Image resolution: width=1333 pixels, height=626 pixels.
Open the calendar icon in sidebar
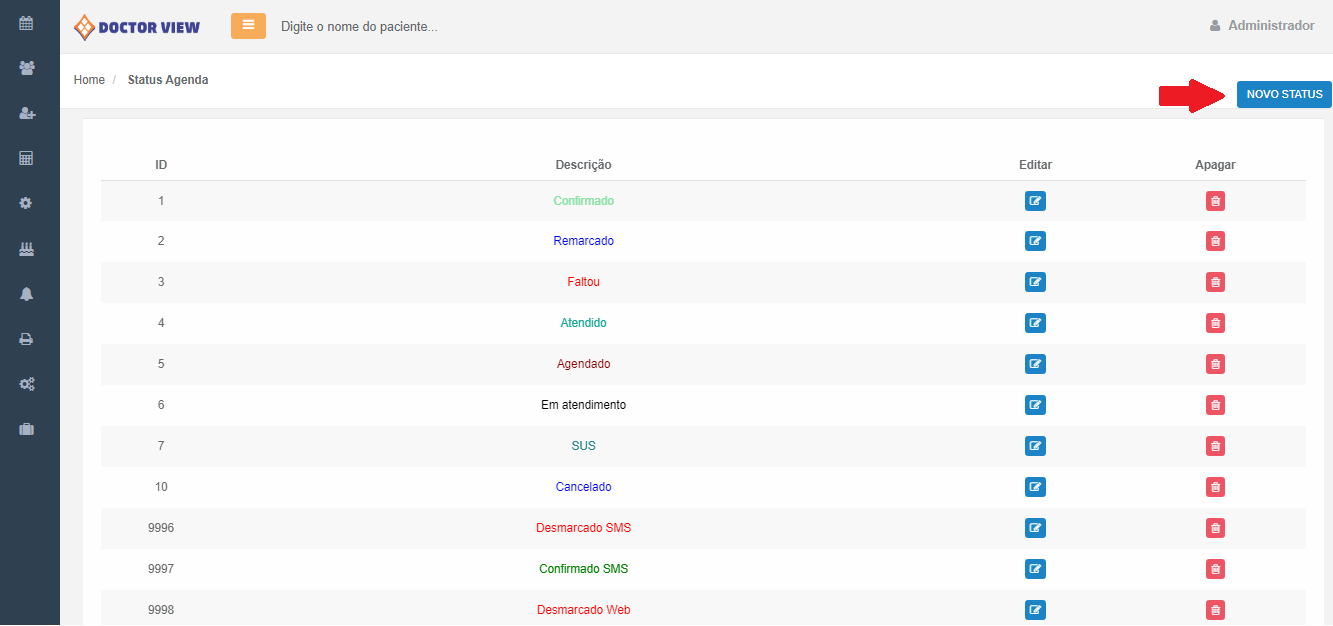pyautogui.click(x=27, y=23)
